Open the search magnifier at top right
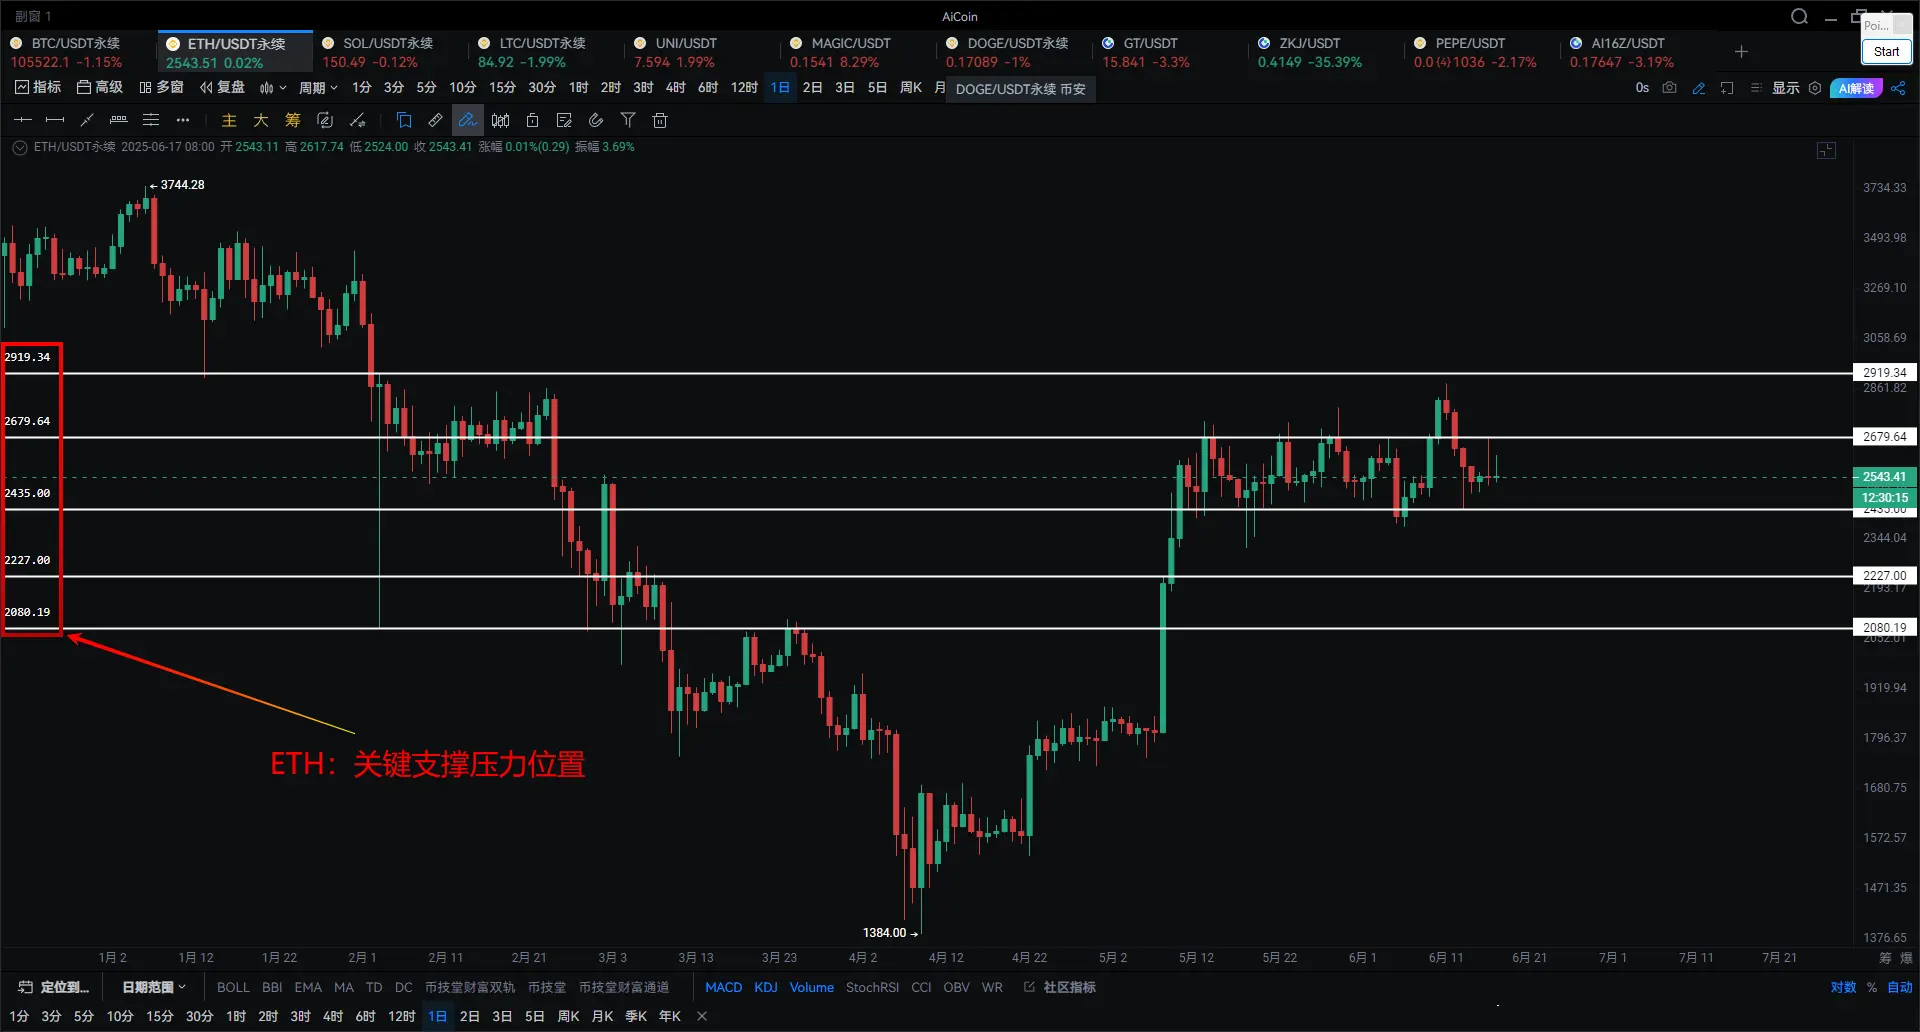Viewport: 1920px width, 1032px height. coord(1799,16)
